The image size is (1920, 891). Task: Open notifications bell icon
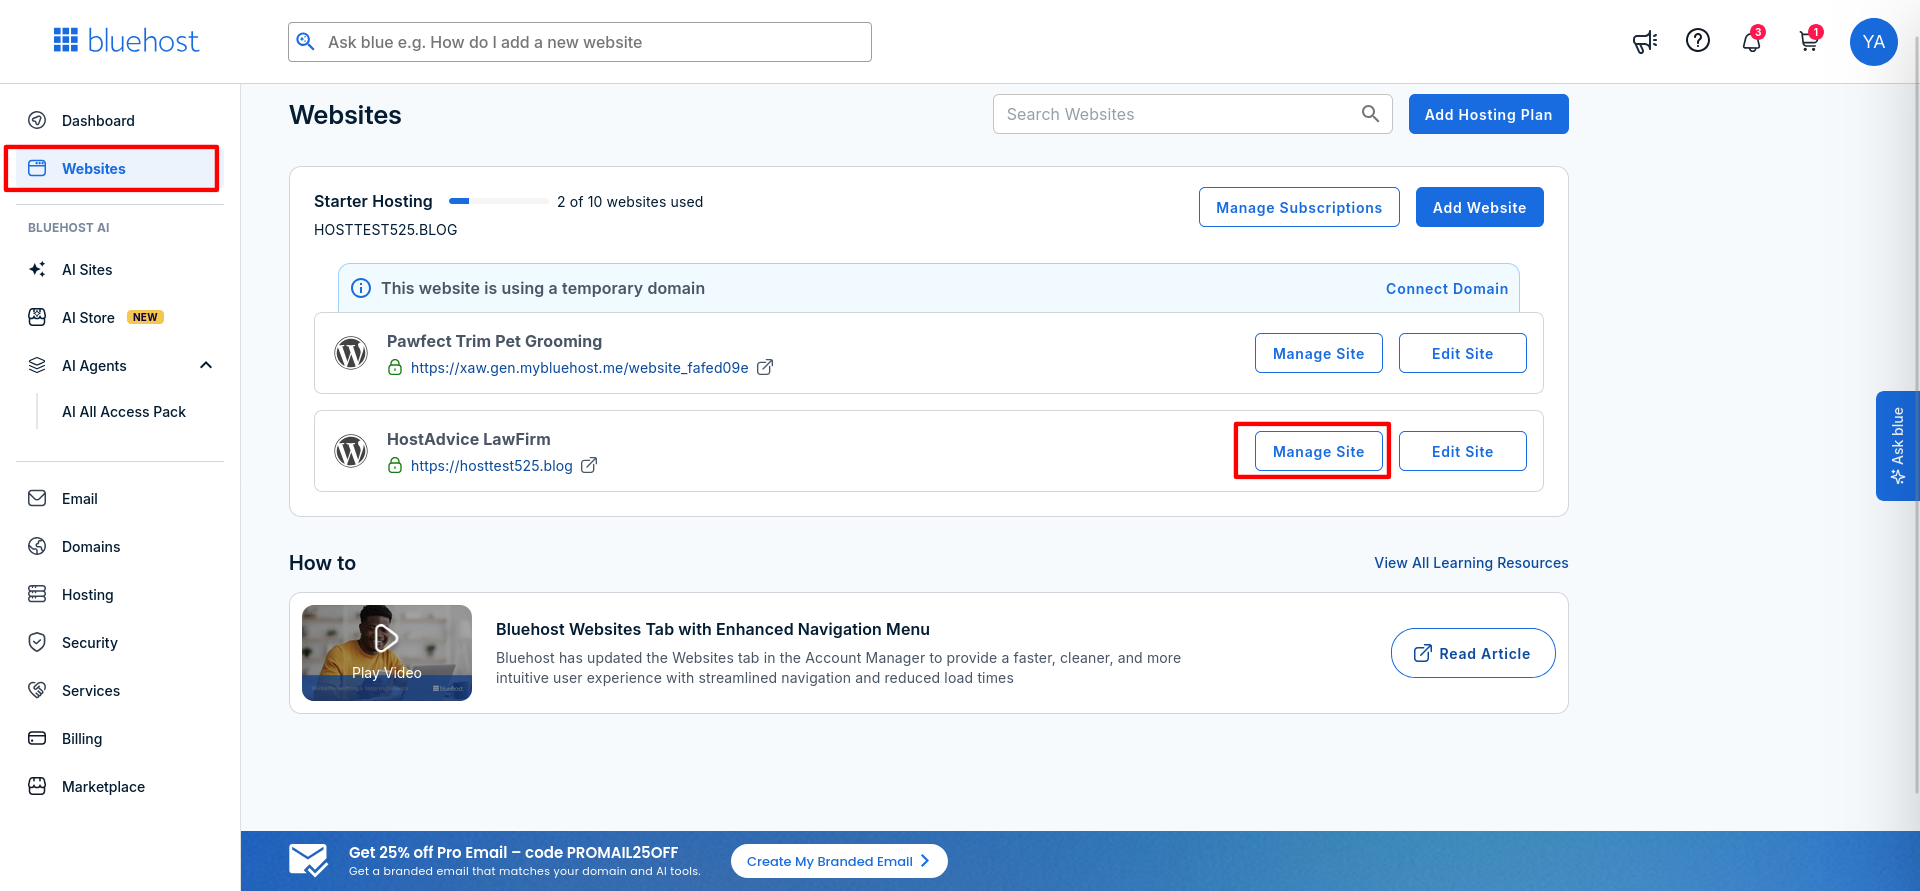coord(1751,41)
